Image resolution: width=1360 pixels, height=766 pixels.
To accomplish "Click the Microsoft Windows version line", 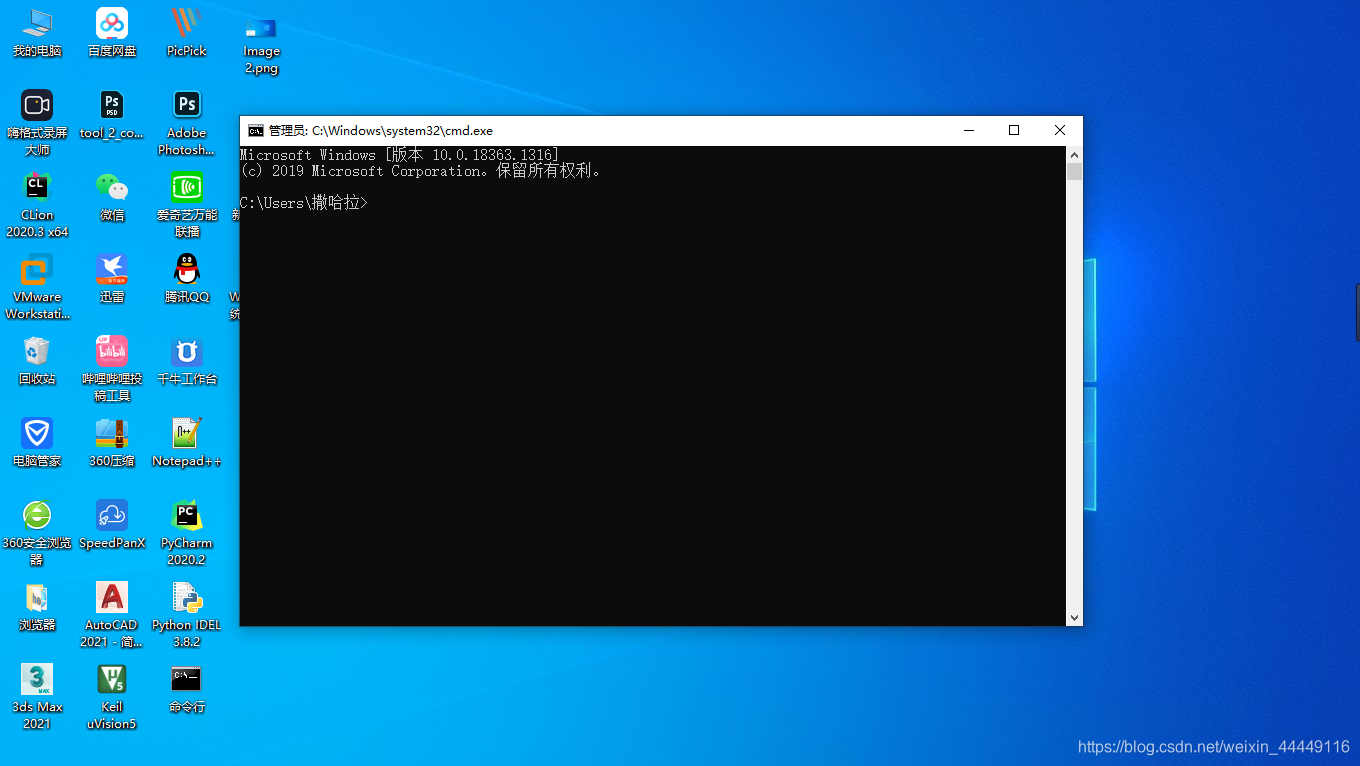I will 400,155.
